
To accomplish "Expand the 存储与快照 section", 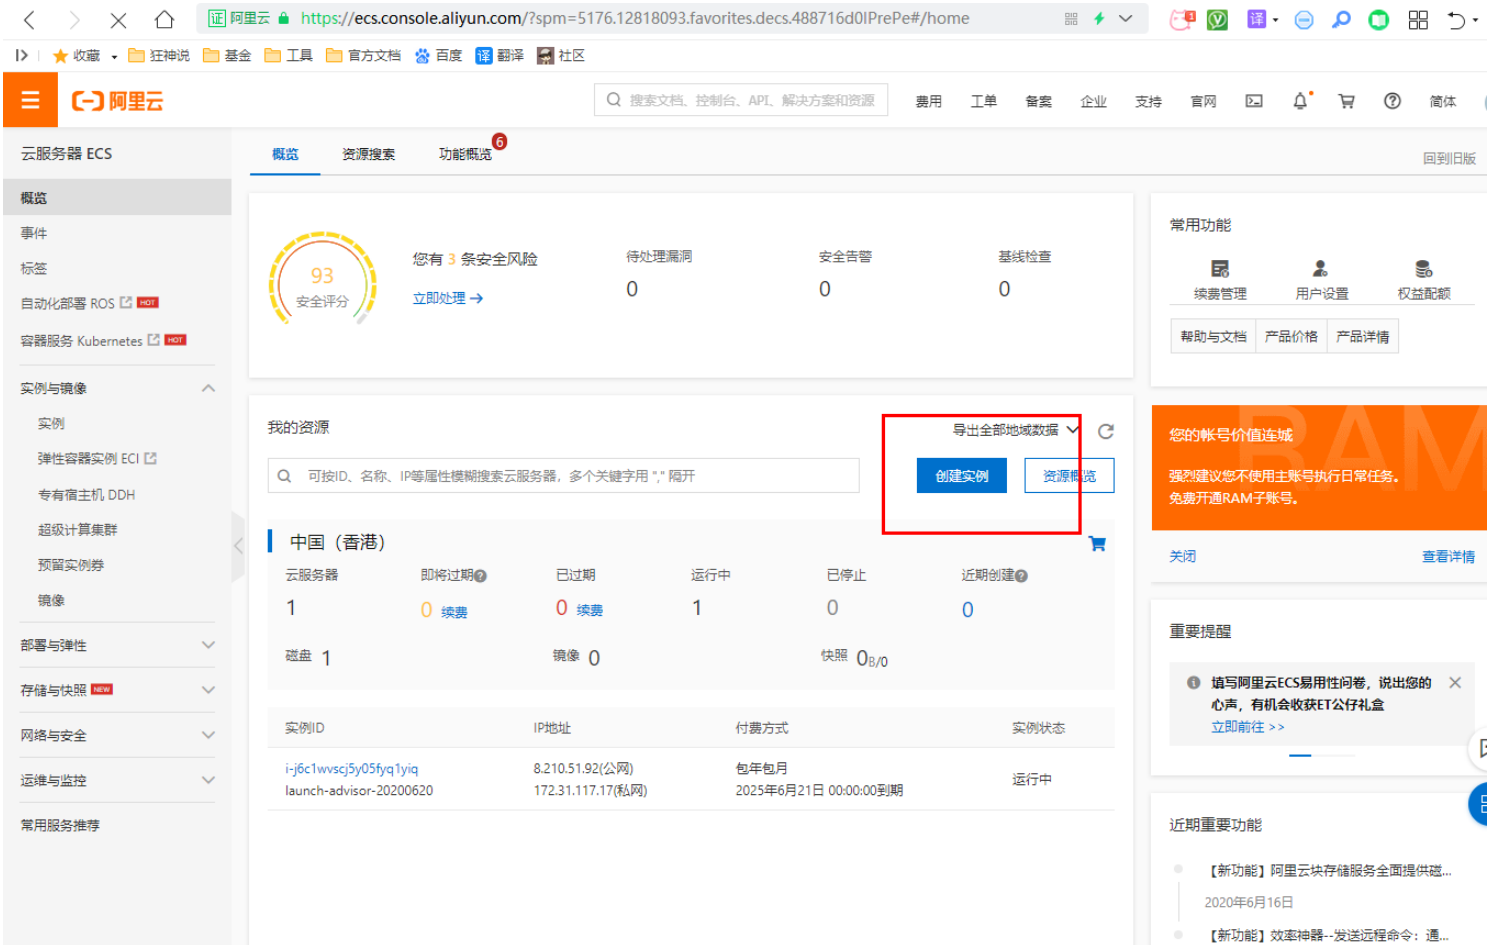I will 208,690.
